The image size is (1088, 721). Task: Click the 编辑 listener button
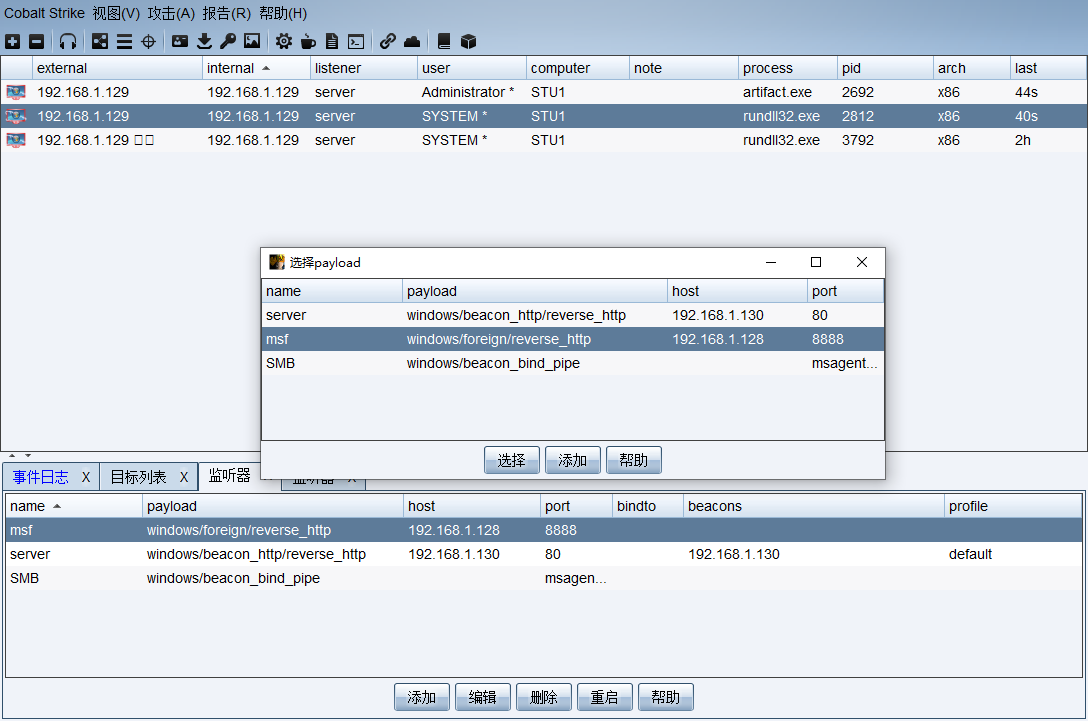(483, 697)
